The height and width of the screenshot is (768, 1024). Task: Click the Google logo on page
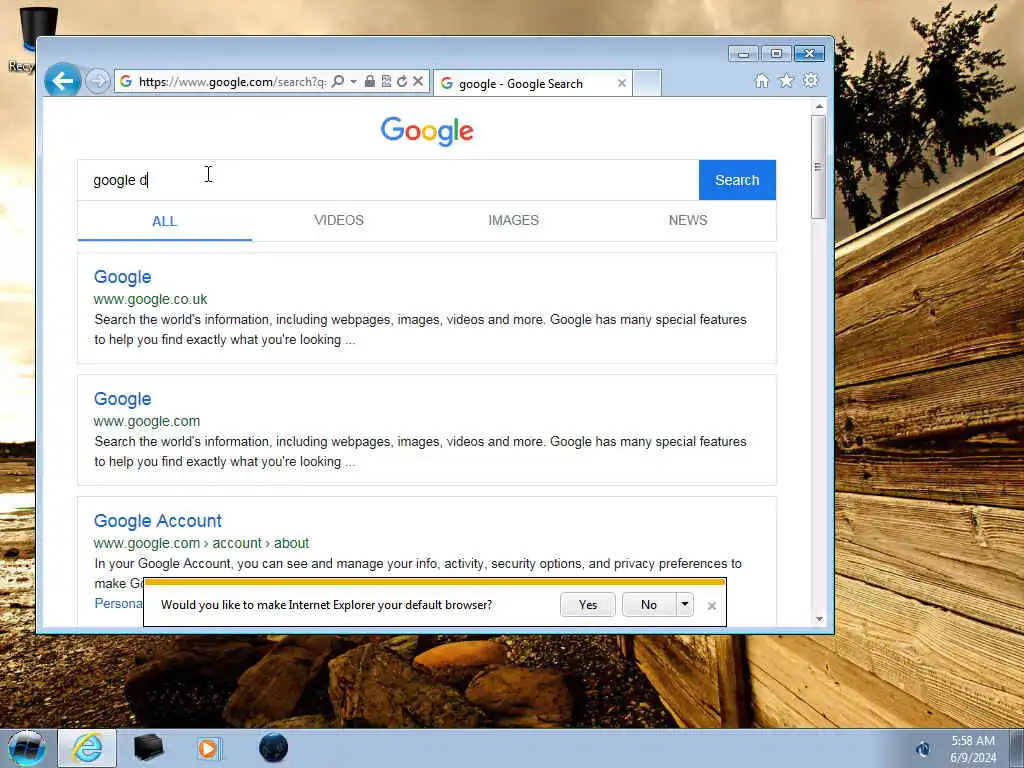point(427,131)
